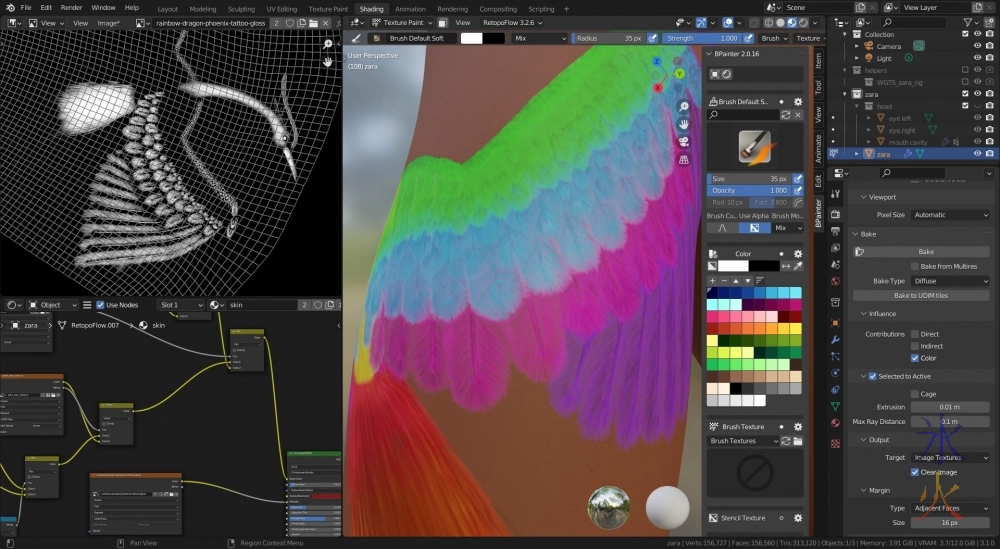Viewport: 1000px width, 549px height.
Task: Click the hand pan icon in the 3D viewport
Action: [x=683, y=124]
